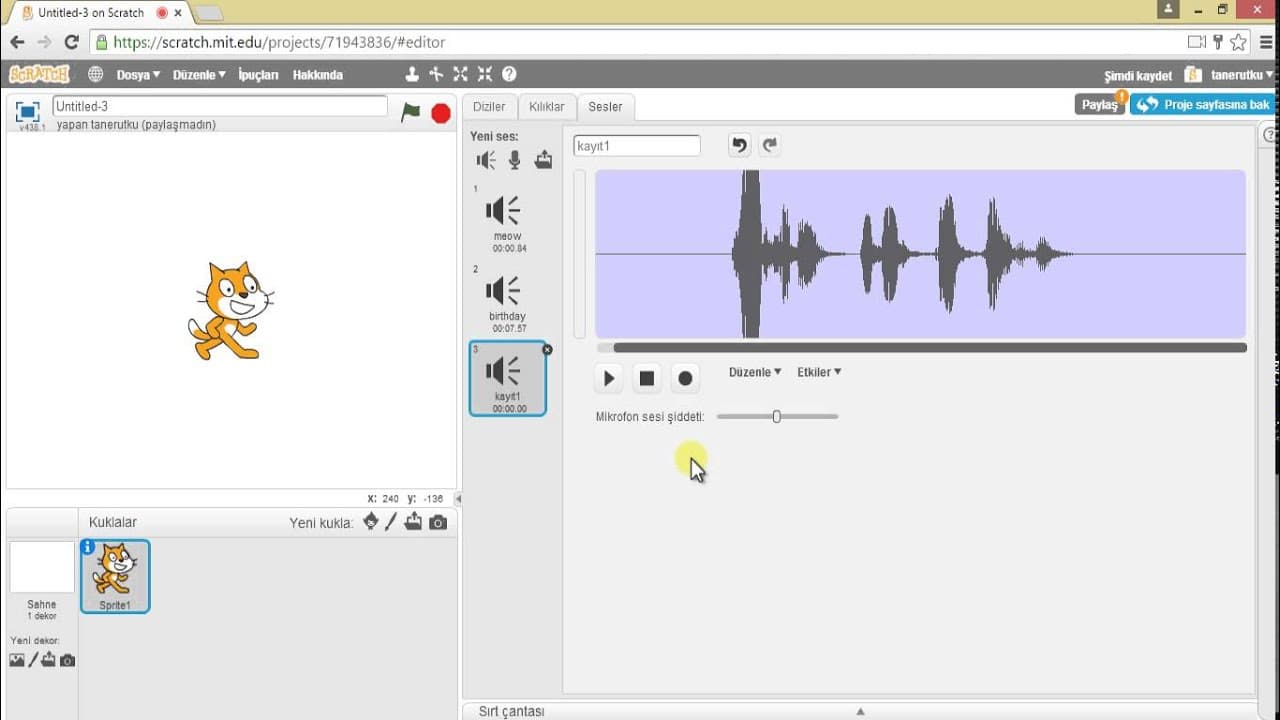1280x720 pixels.
Task: Open the Hakkında menu item
Action: click(x=317, y=75)
